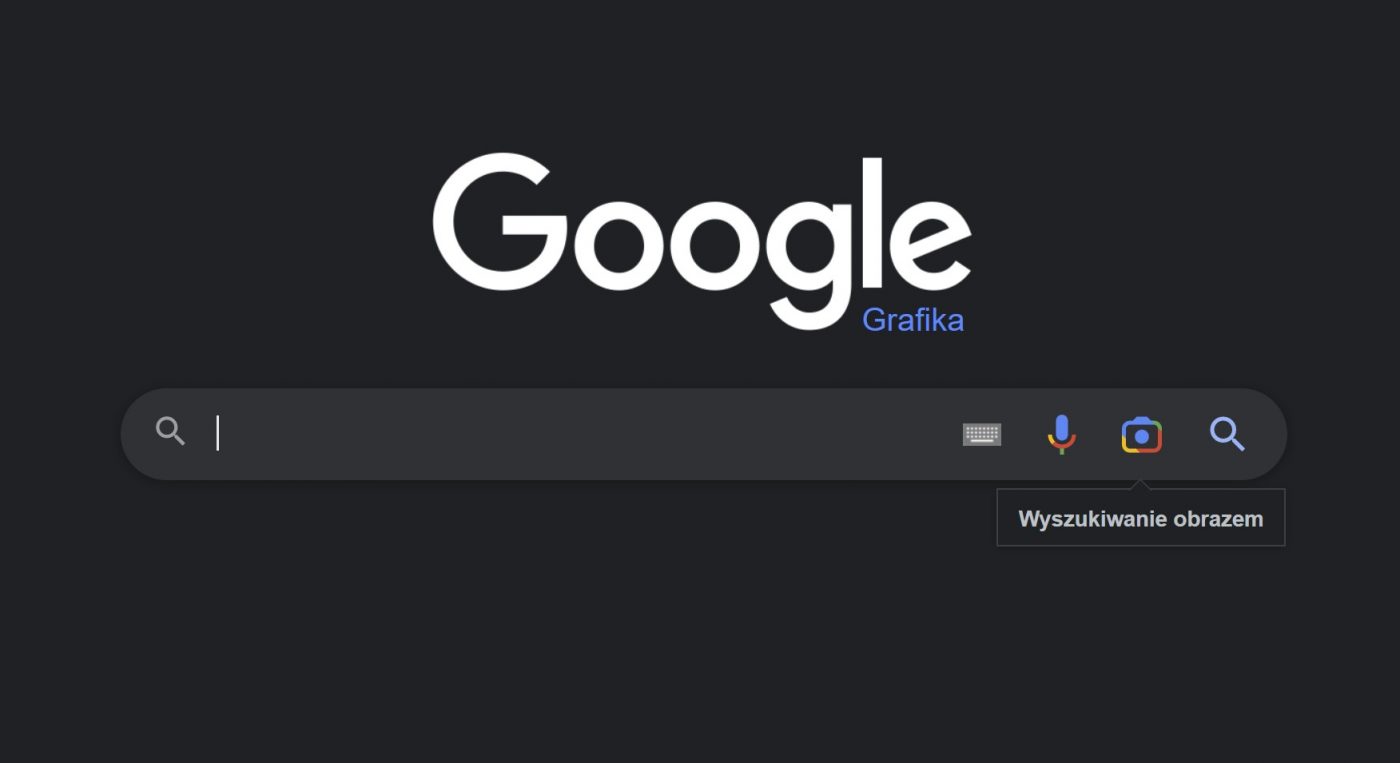Click the blue magnifier search button
Image resolution: width=1400 pixels, height=763 pixels.
1227,434
